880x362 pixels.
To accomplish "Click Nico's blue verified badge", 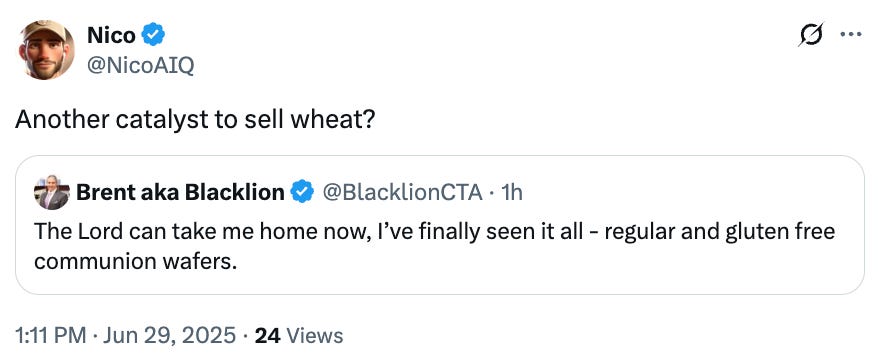I will [153, 35].
